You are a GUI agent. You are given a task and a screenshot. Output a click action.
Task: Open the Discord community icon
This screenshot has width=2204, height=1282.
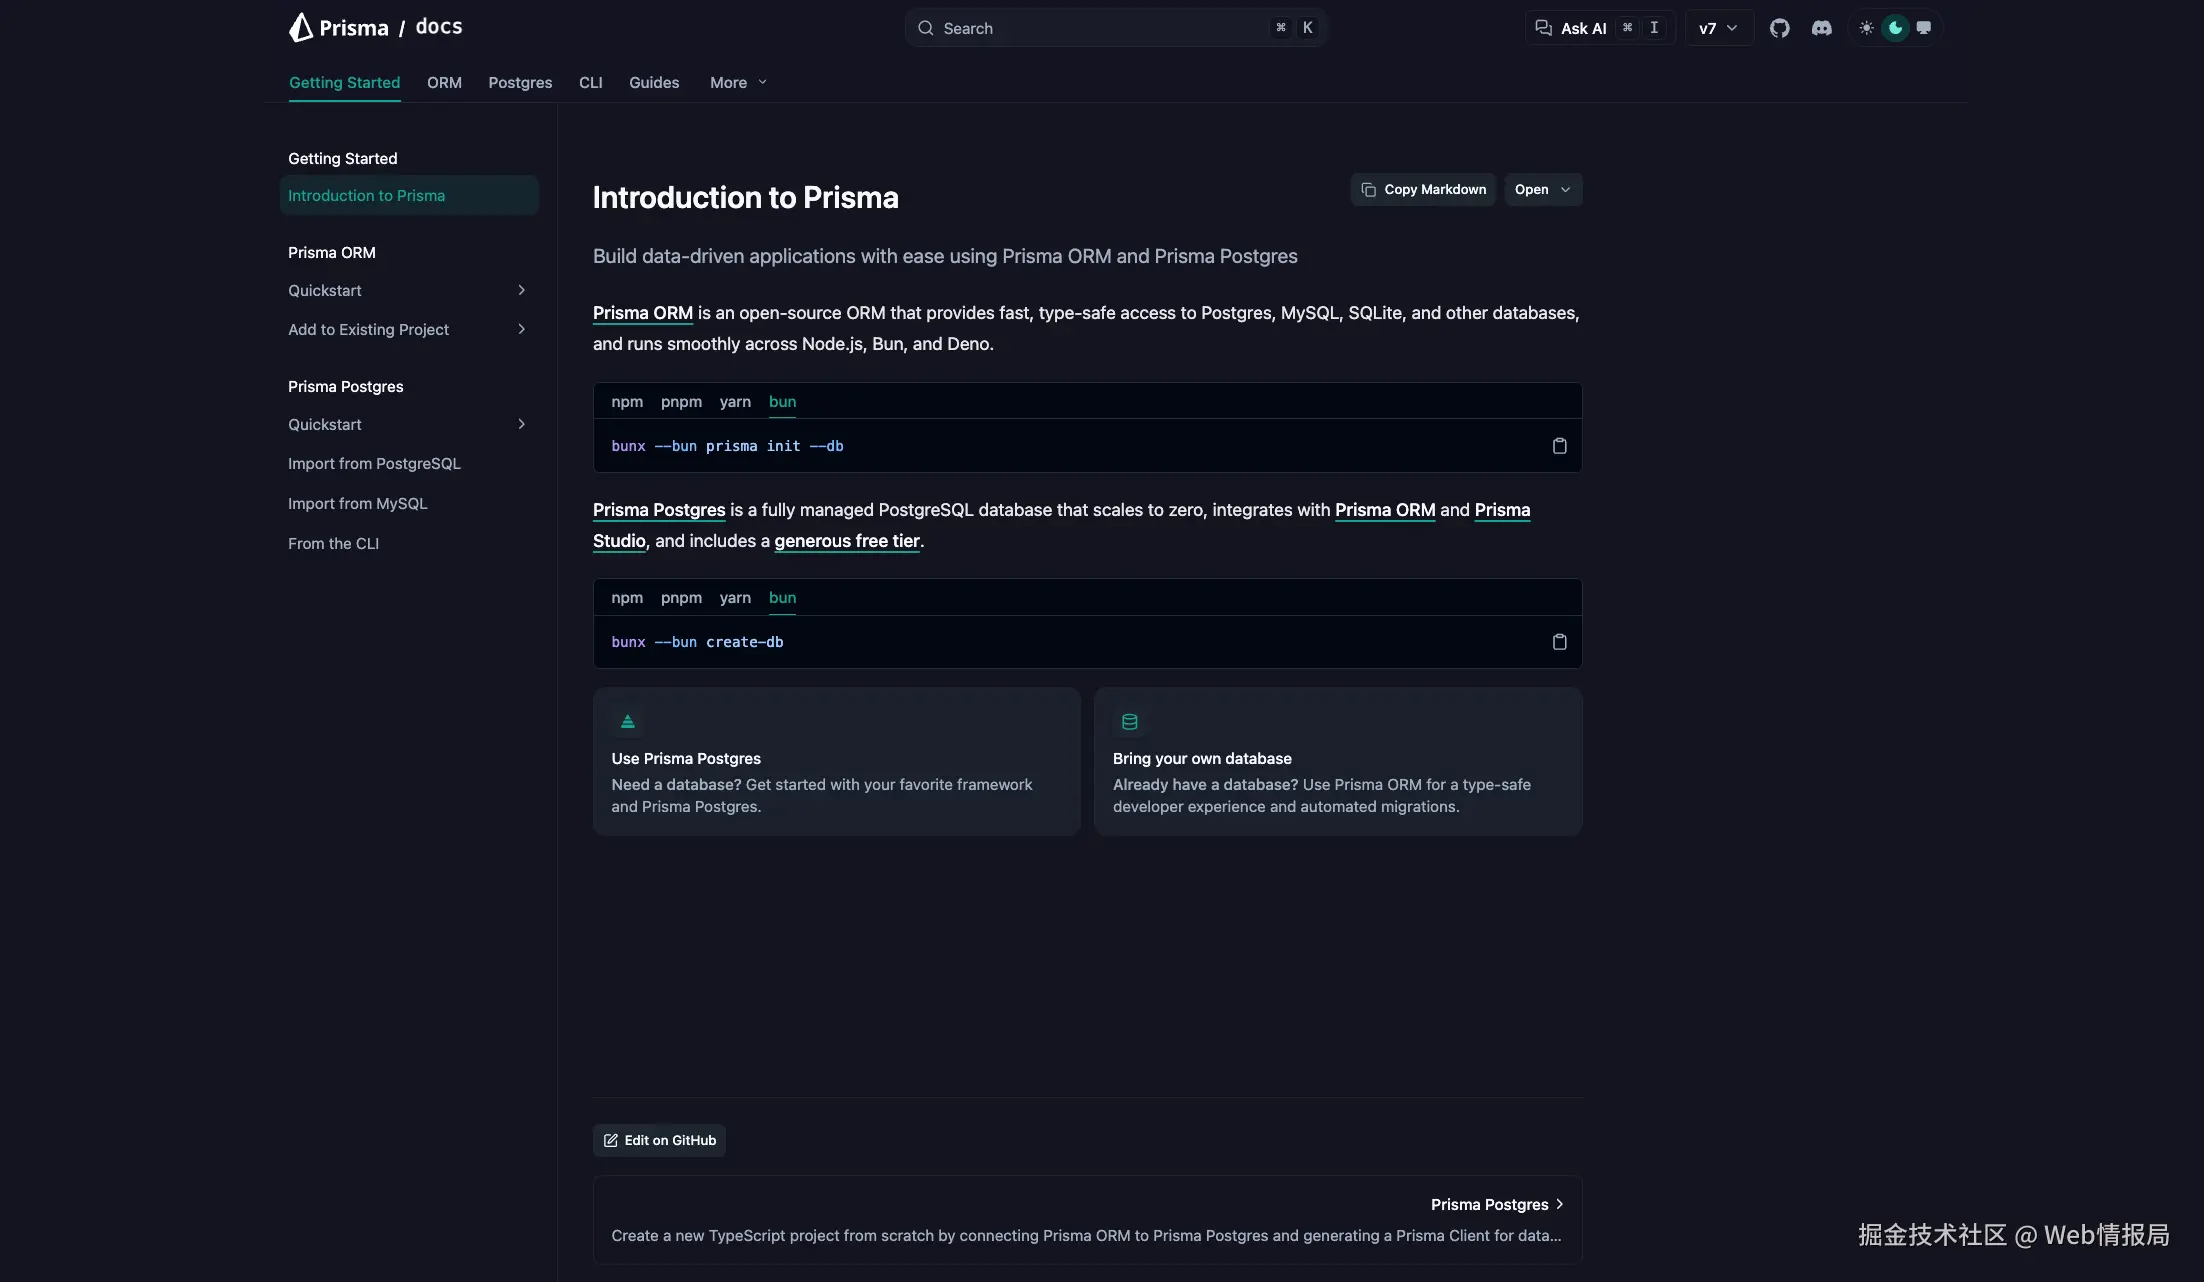click(1821, 28)
